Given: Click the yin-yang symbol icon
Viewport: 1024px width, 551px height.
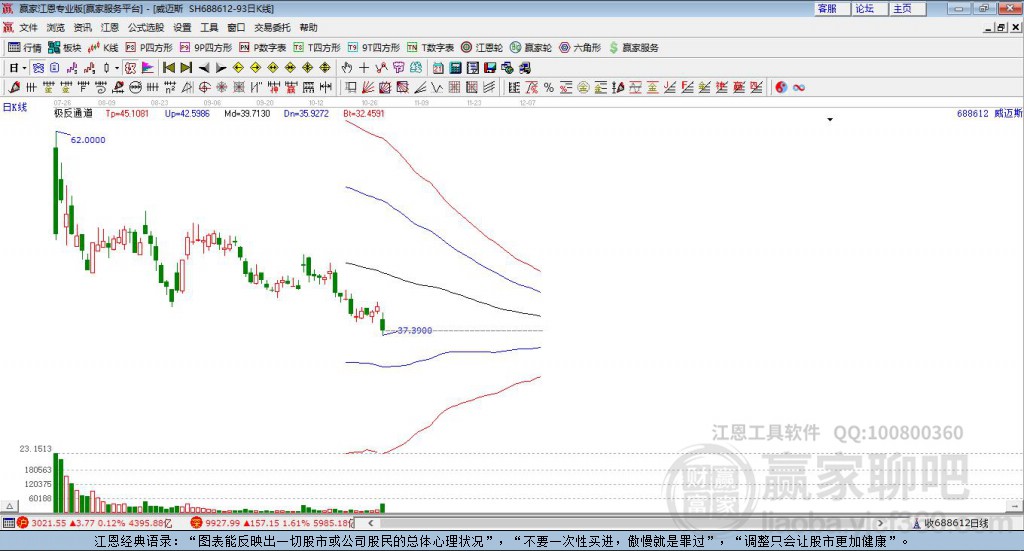Looking at the screenshot, I should (781, 87).
